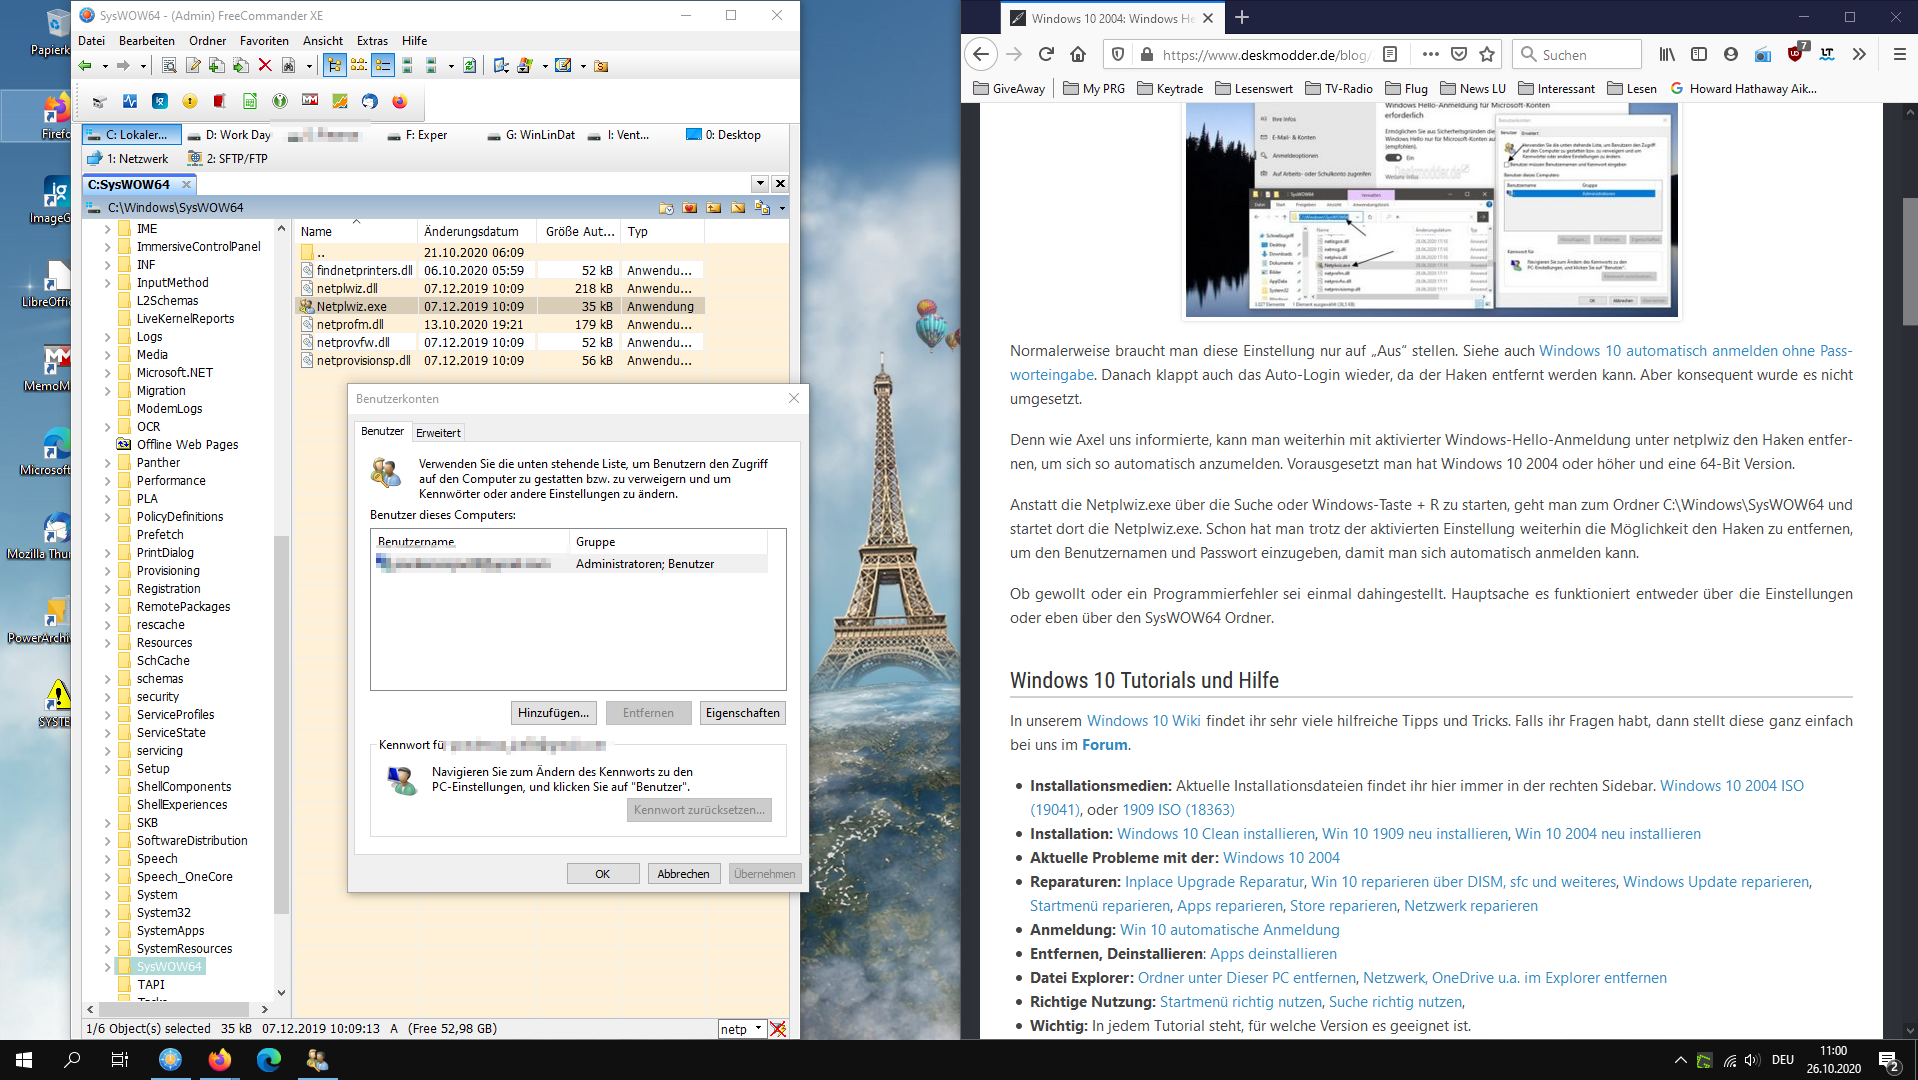
Task: Click the blue pulse monitor icon in shortcut bar
Action: pos(130,101)
